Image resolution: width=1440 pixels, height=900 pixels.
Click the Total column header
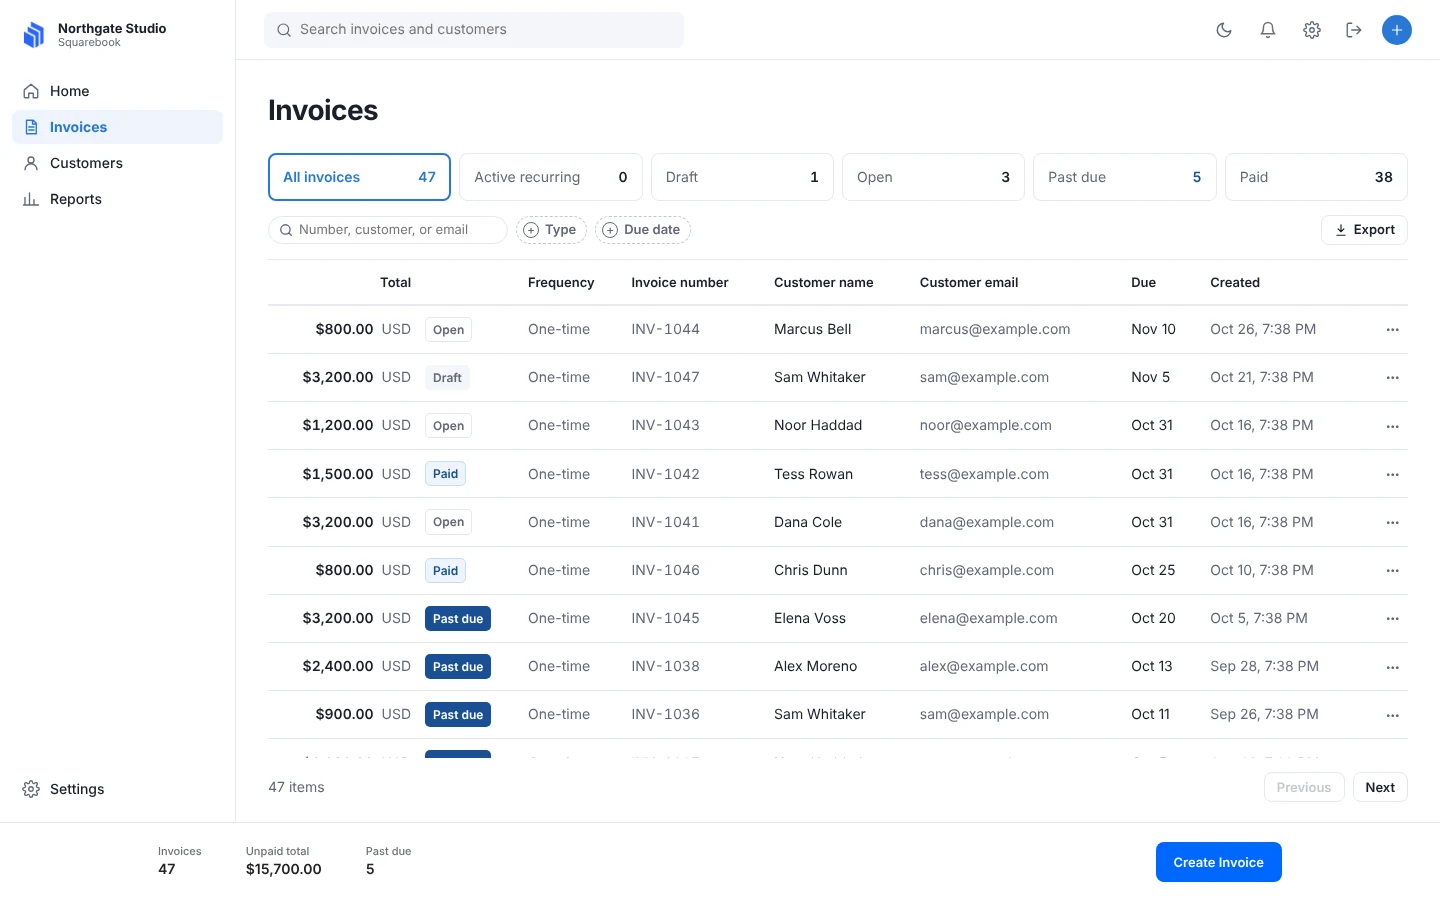(x=395, y=282)
